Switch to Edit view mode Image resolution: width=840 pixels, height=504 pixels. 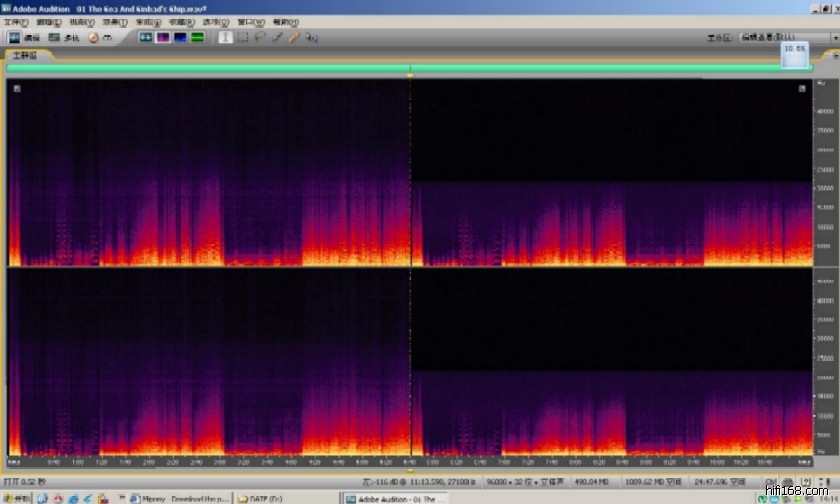(x=24, y=37)
